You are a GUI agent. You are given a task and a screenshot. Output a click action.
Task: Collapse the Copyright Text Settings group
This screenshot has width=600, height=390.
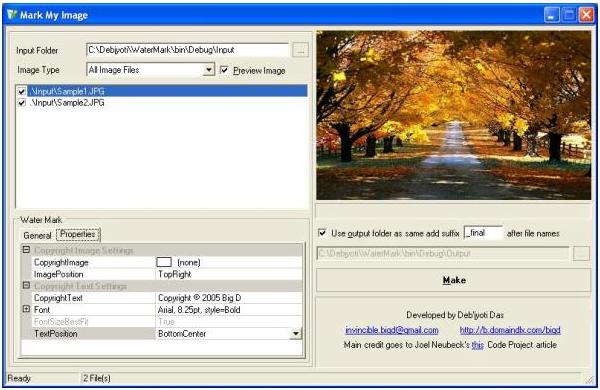pos(26,286)
